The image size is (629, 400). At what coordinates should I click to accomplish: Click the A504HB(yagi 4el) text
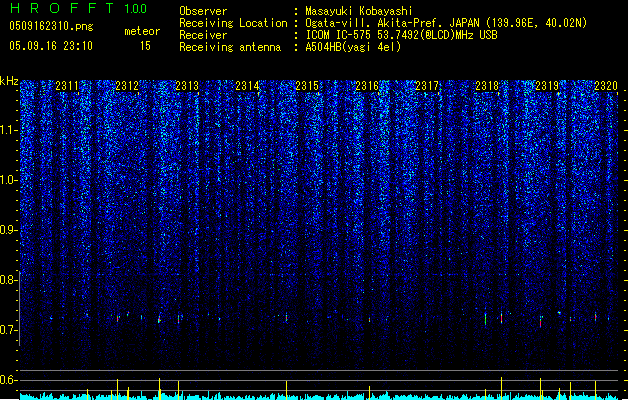(353, 47)
